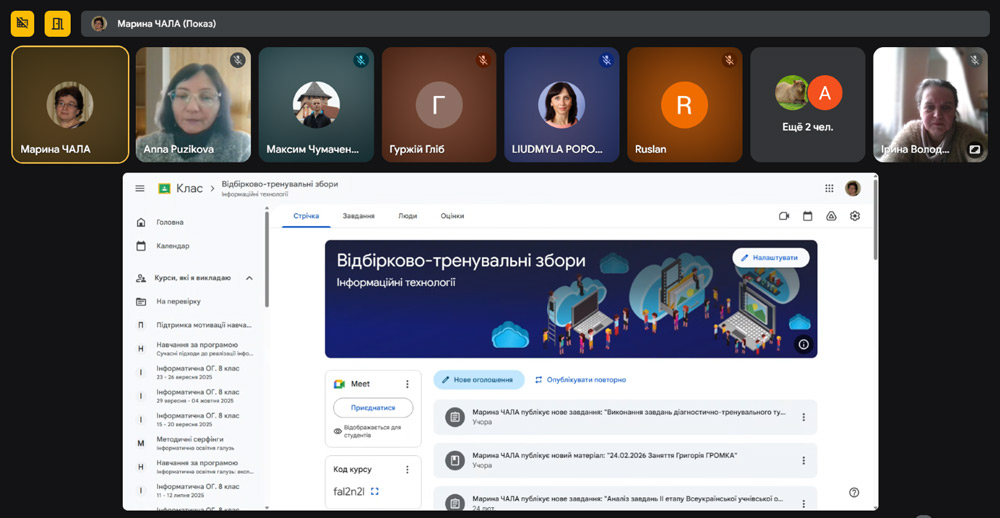Click the yellow leave-meeting door icon
1000x518 pixels.
[57, 24]
